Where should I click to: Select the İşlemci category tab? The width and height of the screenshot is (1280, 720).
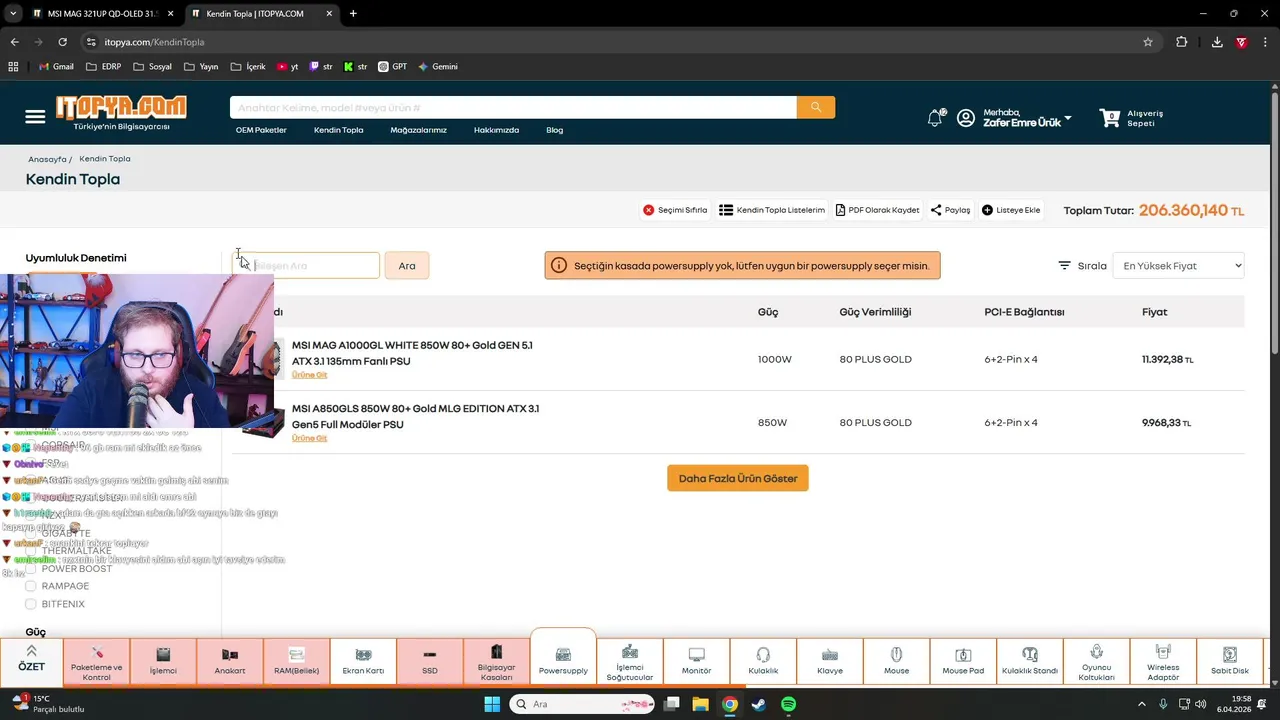[x=163, y=660]
